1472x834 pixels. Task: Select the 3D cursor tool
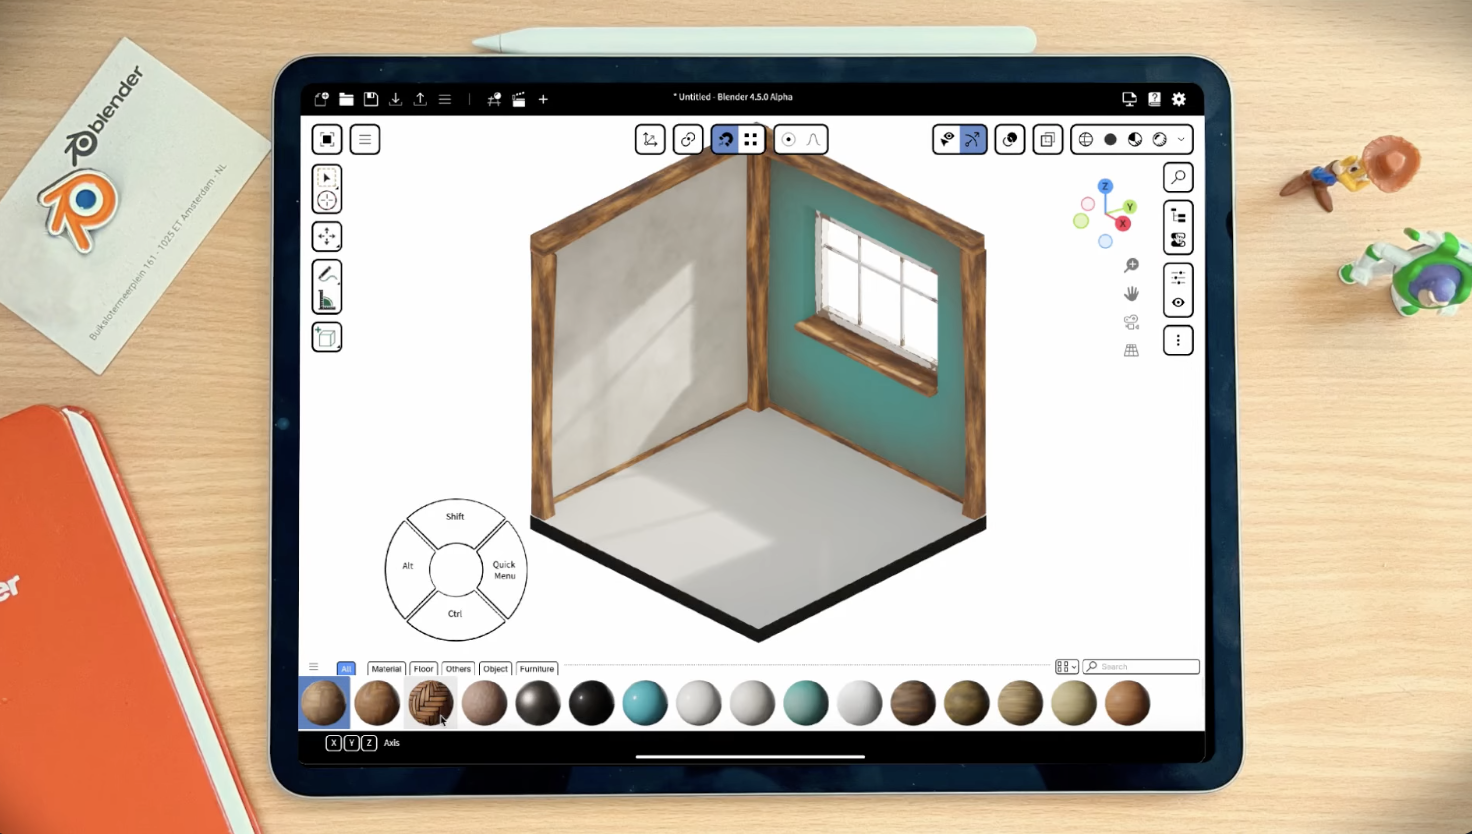coord(327,201)
